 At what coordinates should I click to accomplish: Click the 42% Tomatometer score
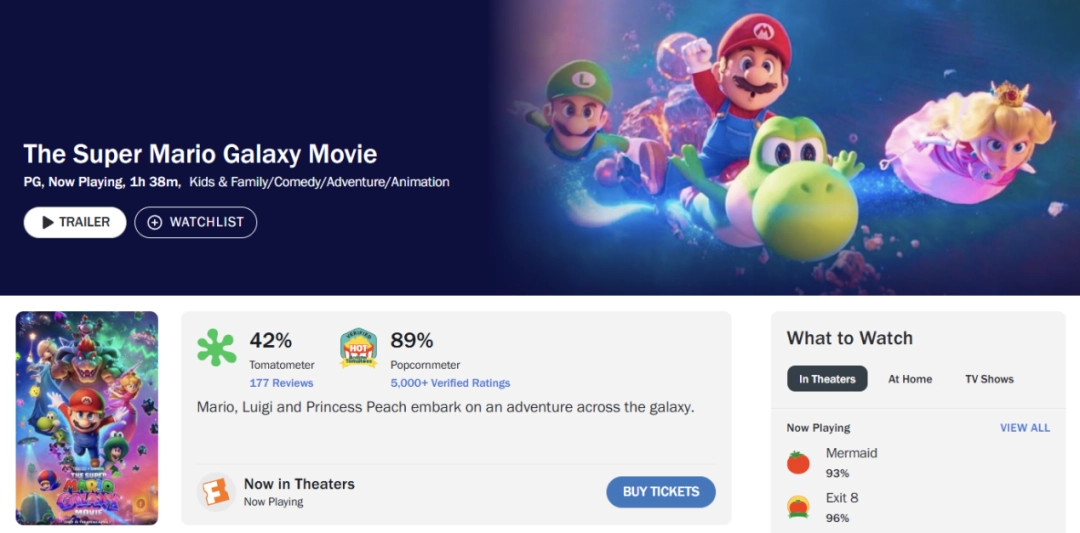(x=271, y=340)
